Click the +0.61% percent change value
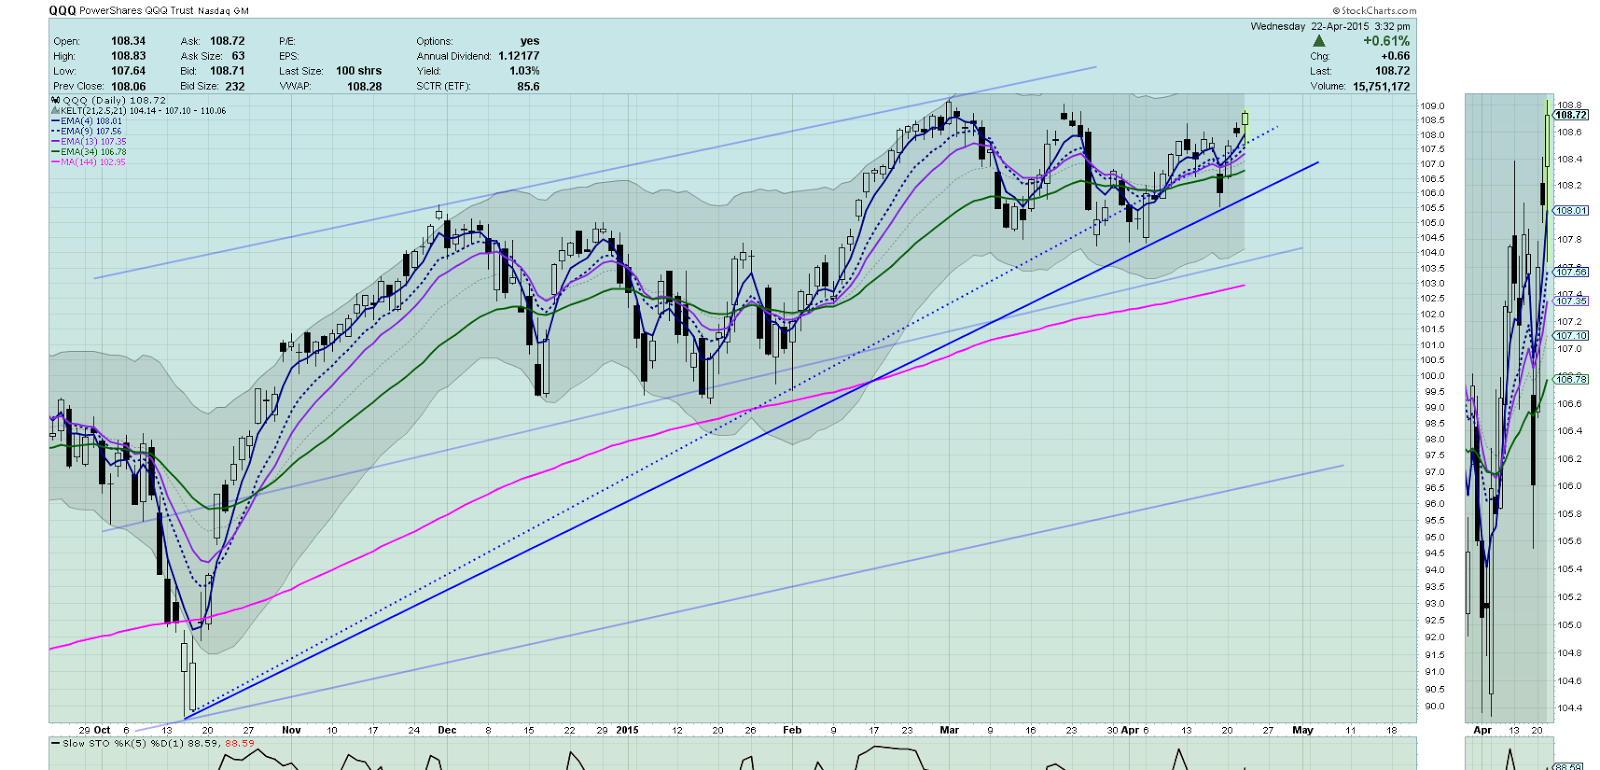 click(1386, 41)
